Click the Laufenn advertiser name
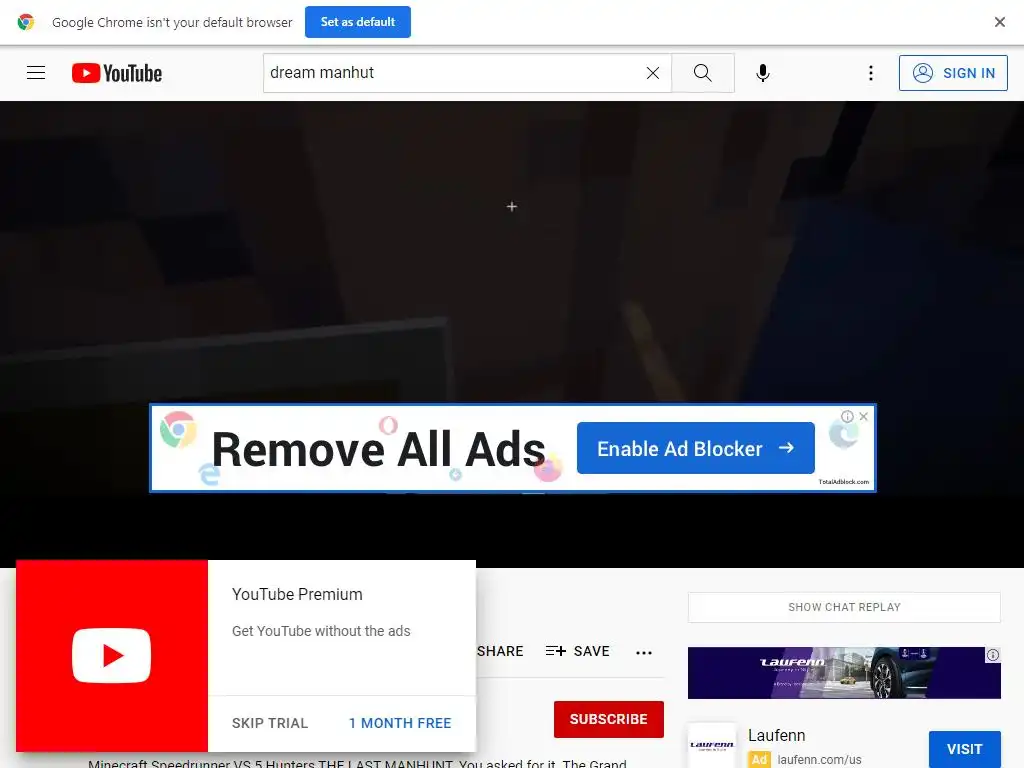 coord(776,735)
